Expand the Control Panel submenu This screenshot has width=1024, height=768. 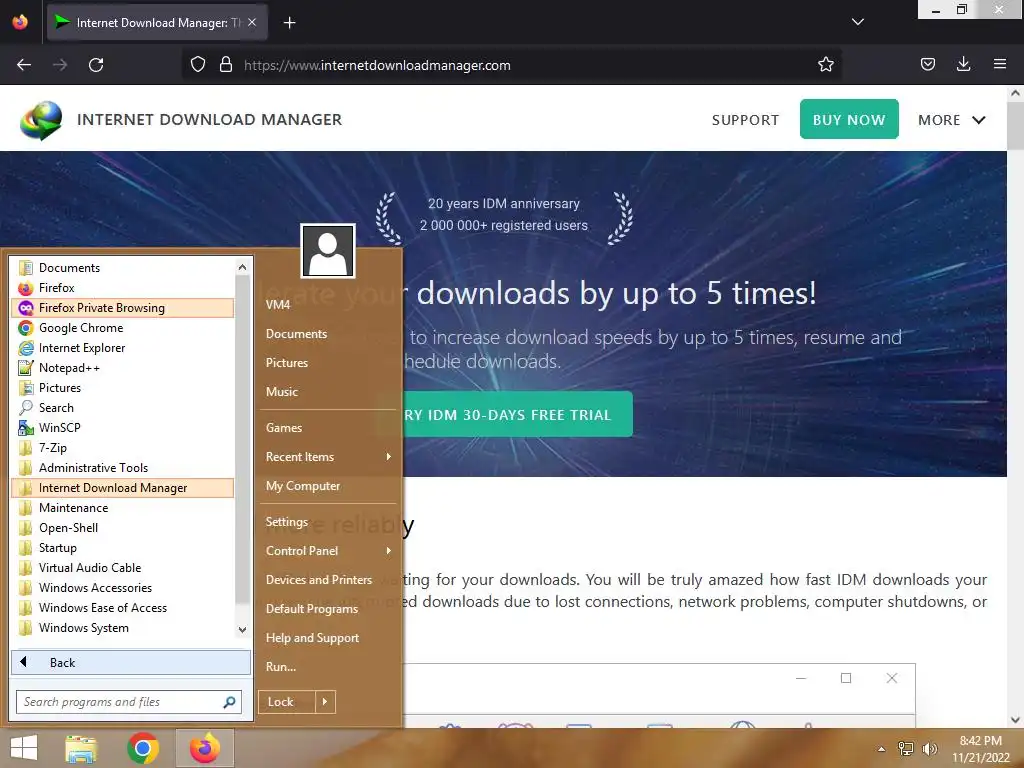[327, 551]
